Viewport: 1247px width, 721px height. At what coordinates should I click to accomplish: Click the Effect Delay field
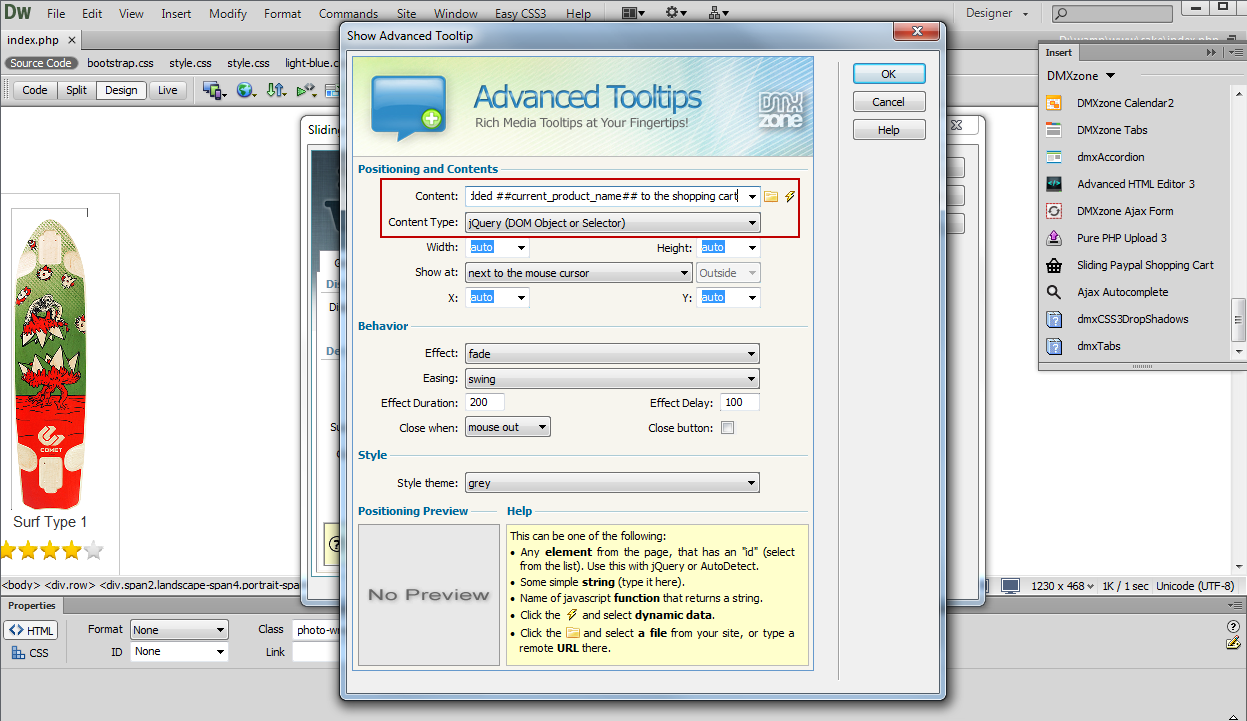coord(740,403)
